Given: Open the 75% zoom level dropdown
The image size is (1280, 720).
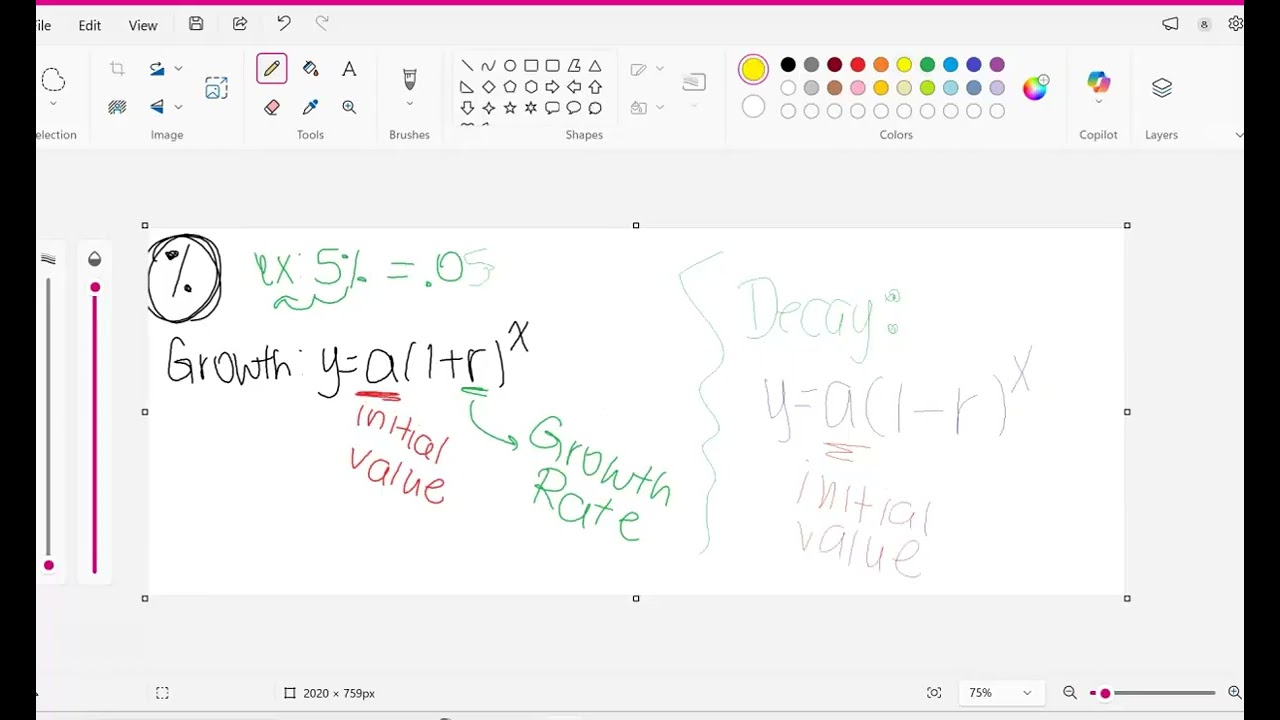Looking at the screenshot, I should pyautogui.click(x=1000, y=693).
